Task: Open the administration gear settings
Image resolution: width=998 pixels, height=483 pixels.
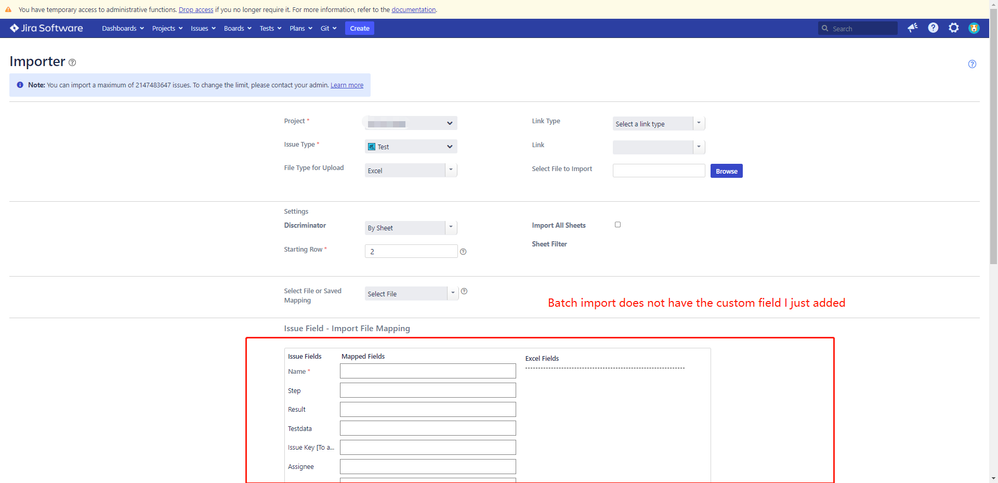Action: coord(953,28)
